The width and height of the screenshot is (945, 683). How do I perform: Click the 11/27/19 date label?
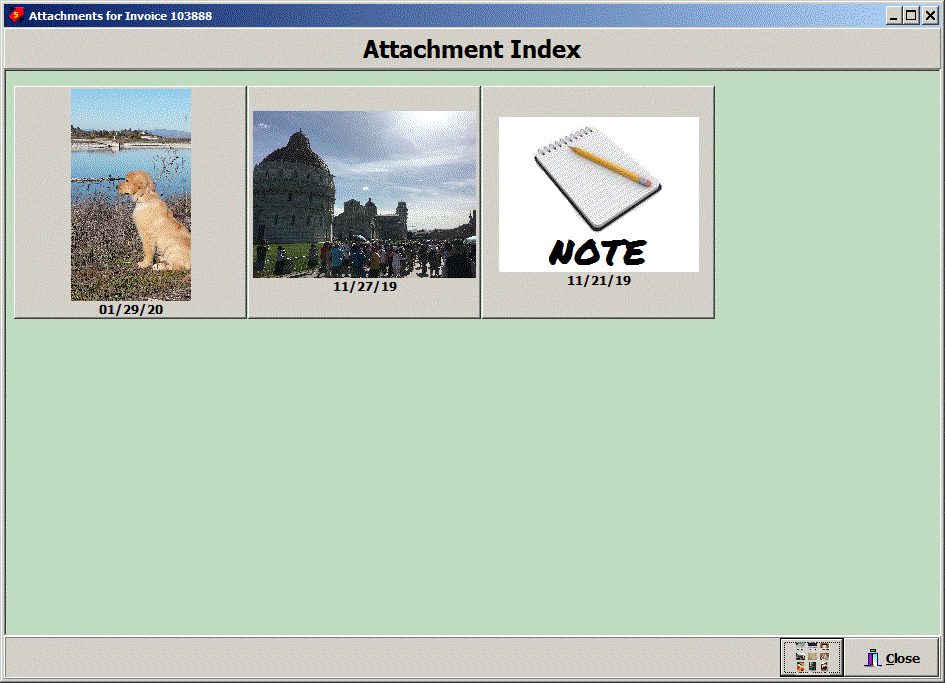[365, 286]
